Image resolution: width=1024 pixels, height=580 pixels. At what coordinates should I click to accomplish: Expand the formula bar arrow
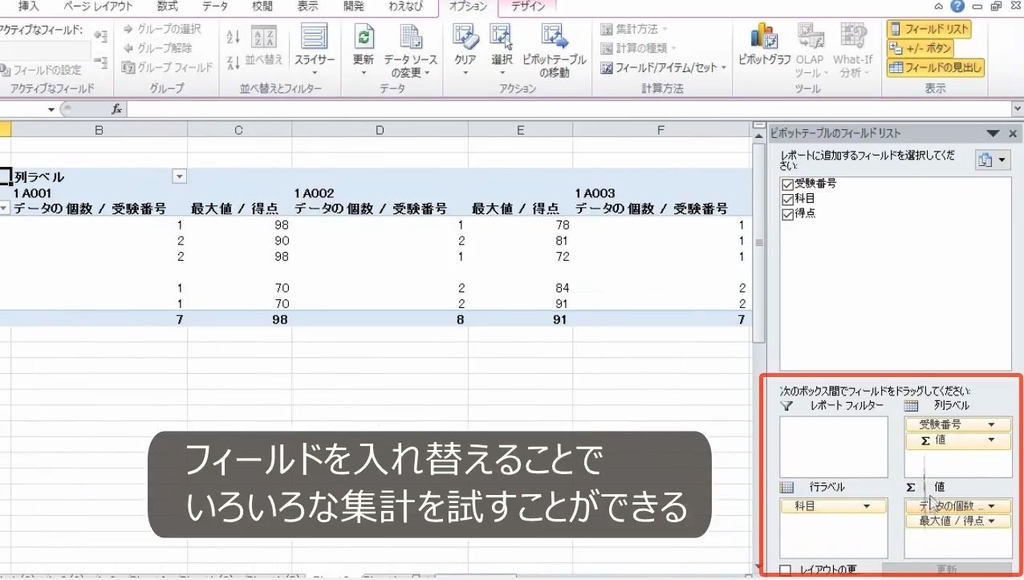pos(1017,109)
